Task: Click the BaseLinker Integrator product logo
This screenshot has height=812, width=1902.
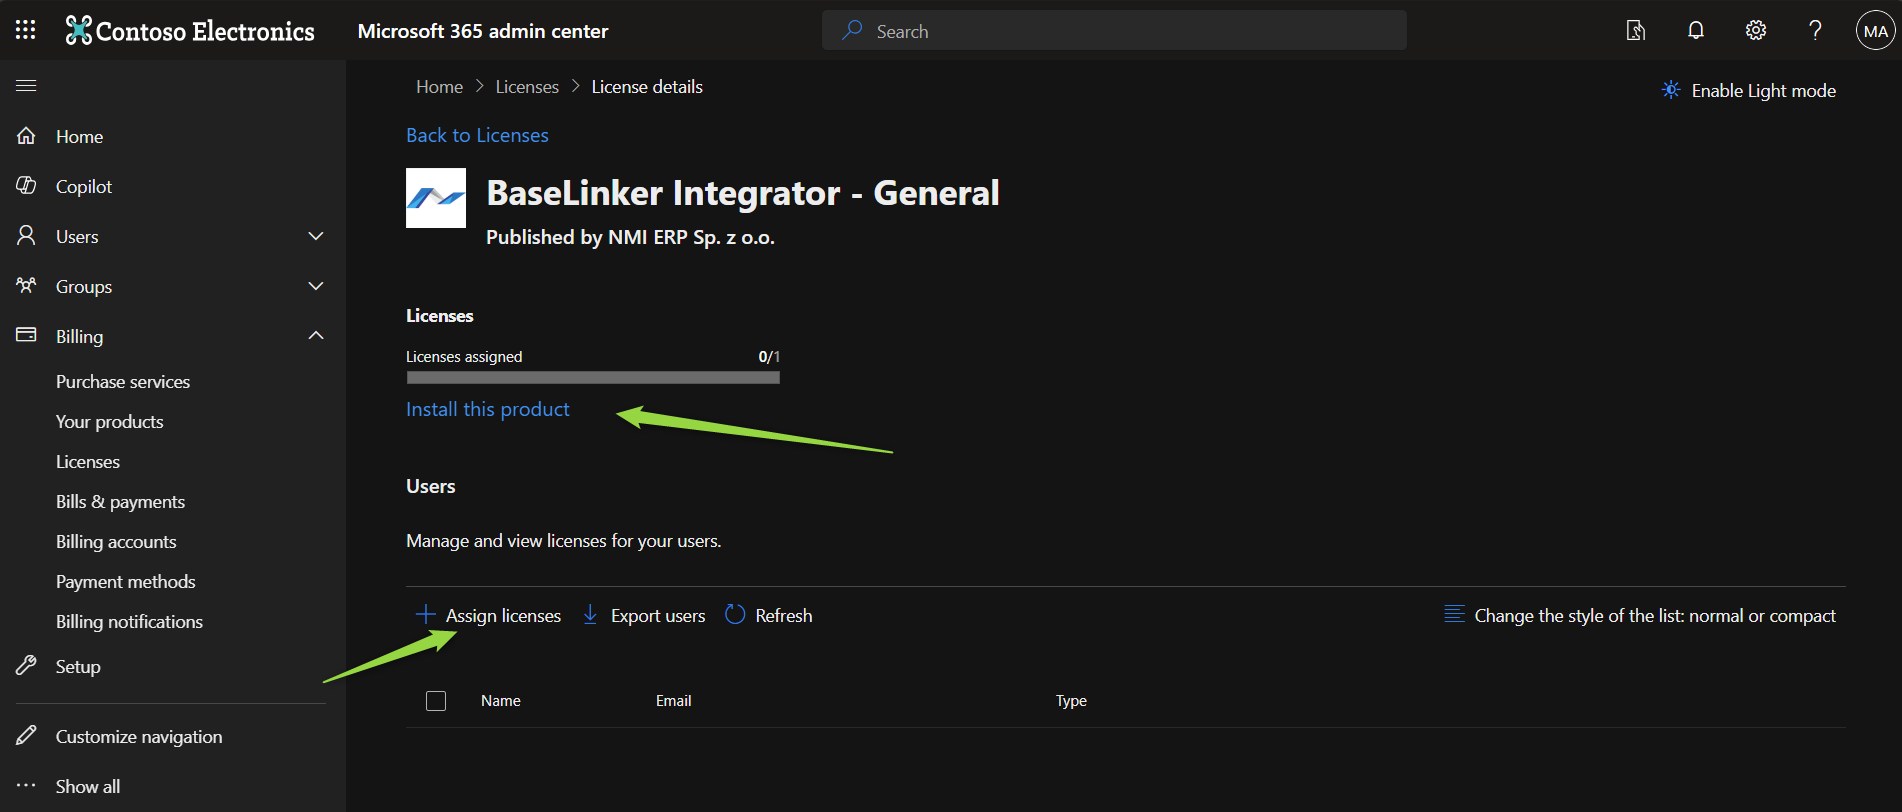Action: point(436,198)
